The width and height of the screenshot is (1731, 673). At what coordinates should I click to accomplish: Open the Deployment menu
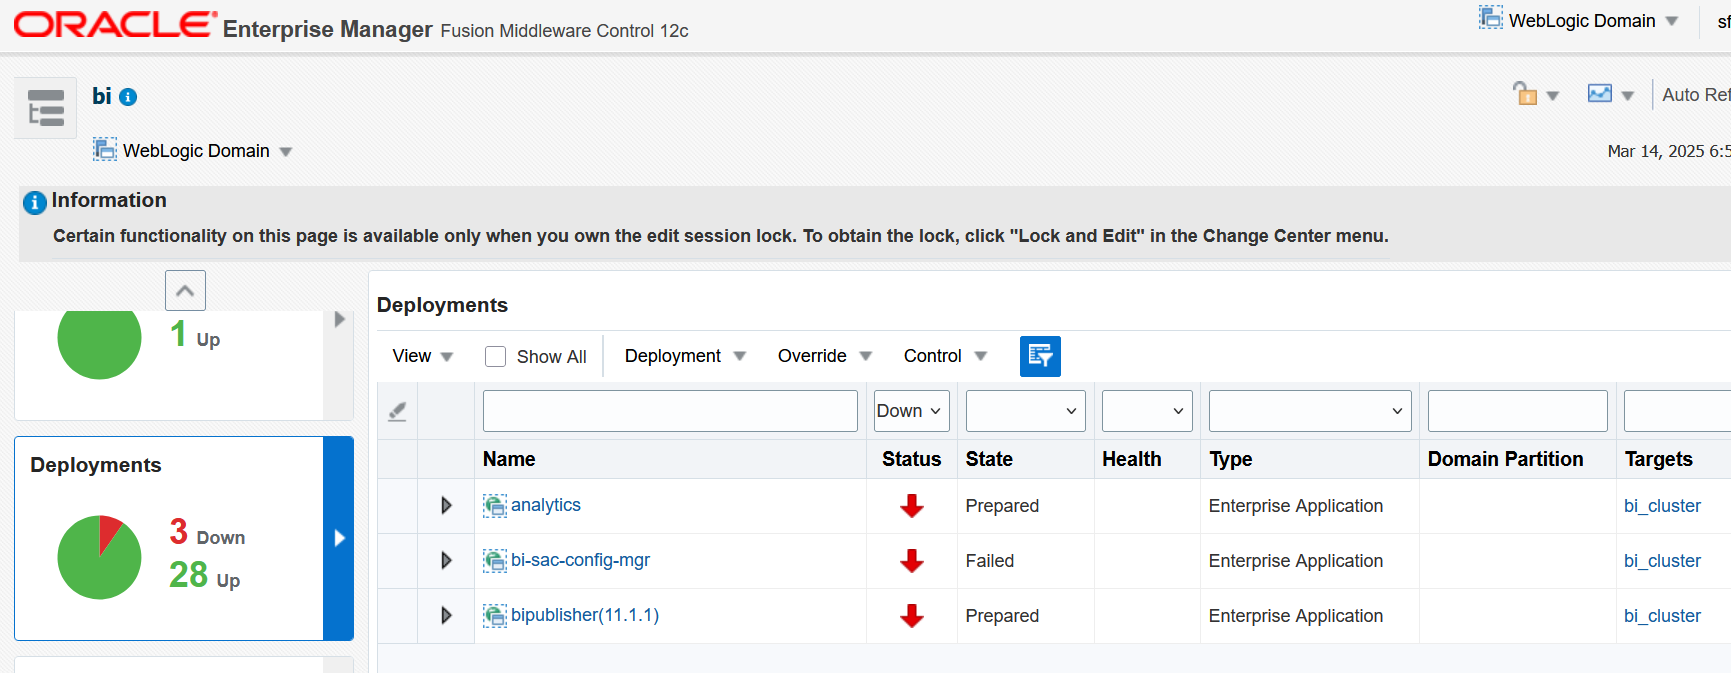point(685,356)
